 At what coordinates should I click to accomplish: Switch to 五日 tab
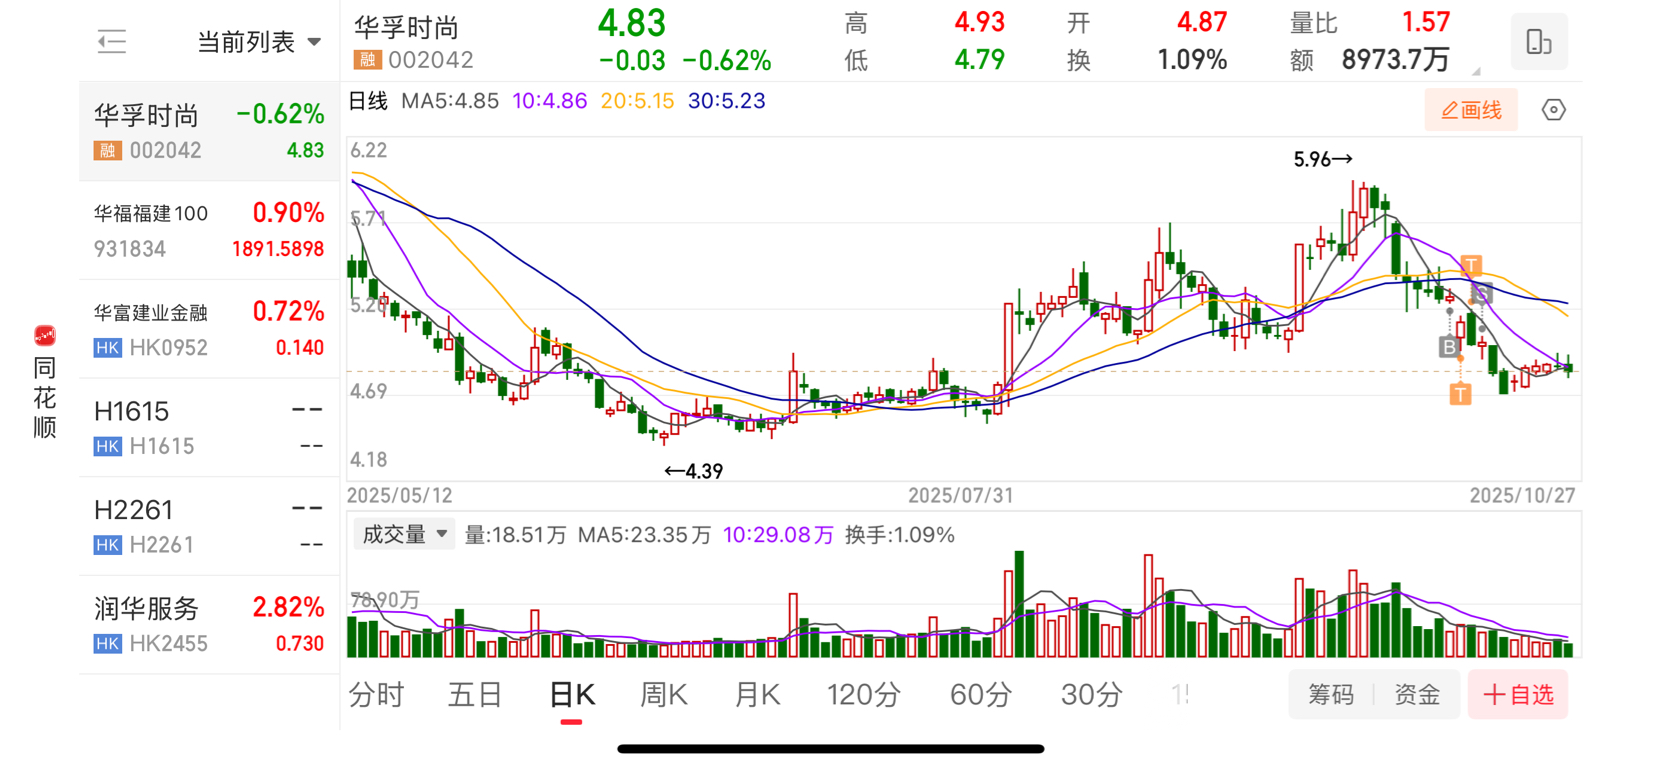[475, 695]
